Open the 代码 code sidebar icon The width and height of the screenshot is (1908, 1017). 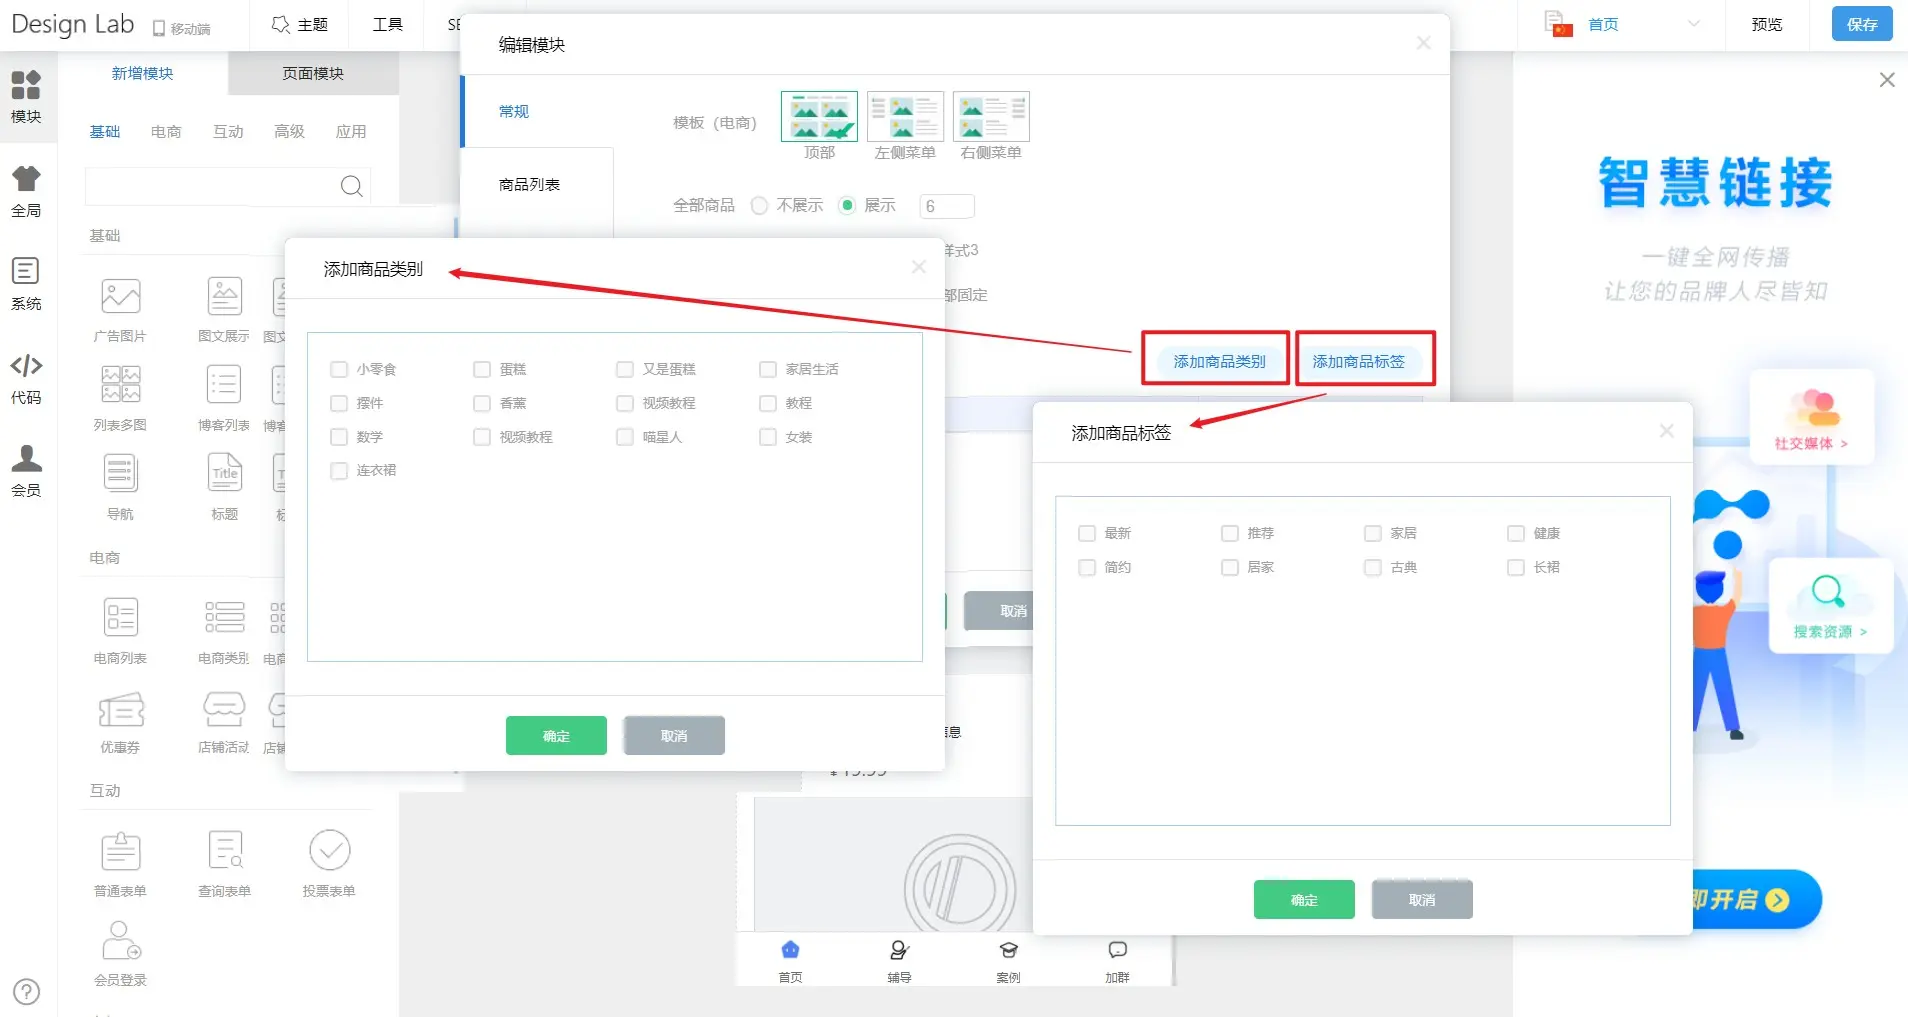pos(26,378)
